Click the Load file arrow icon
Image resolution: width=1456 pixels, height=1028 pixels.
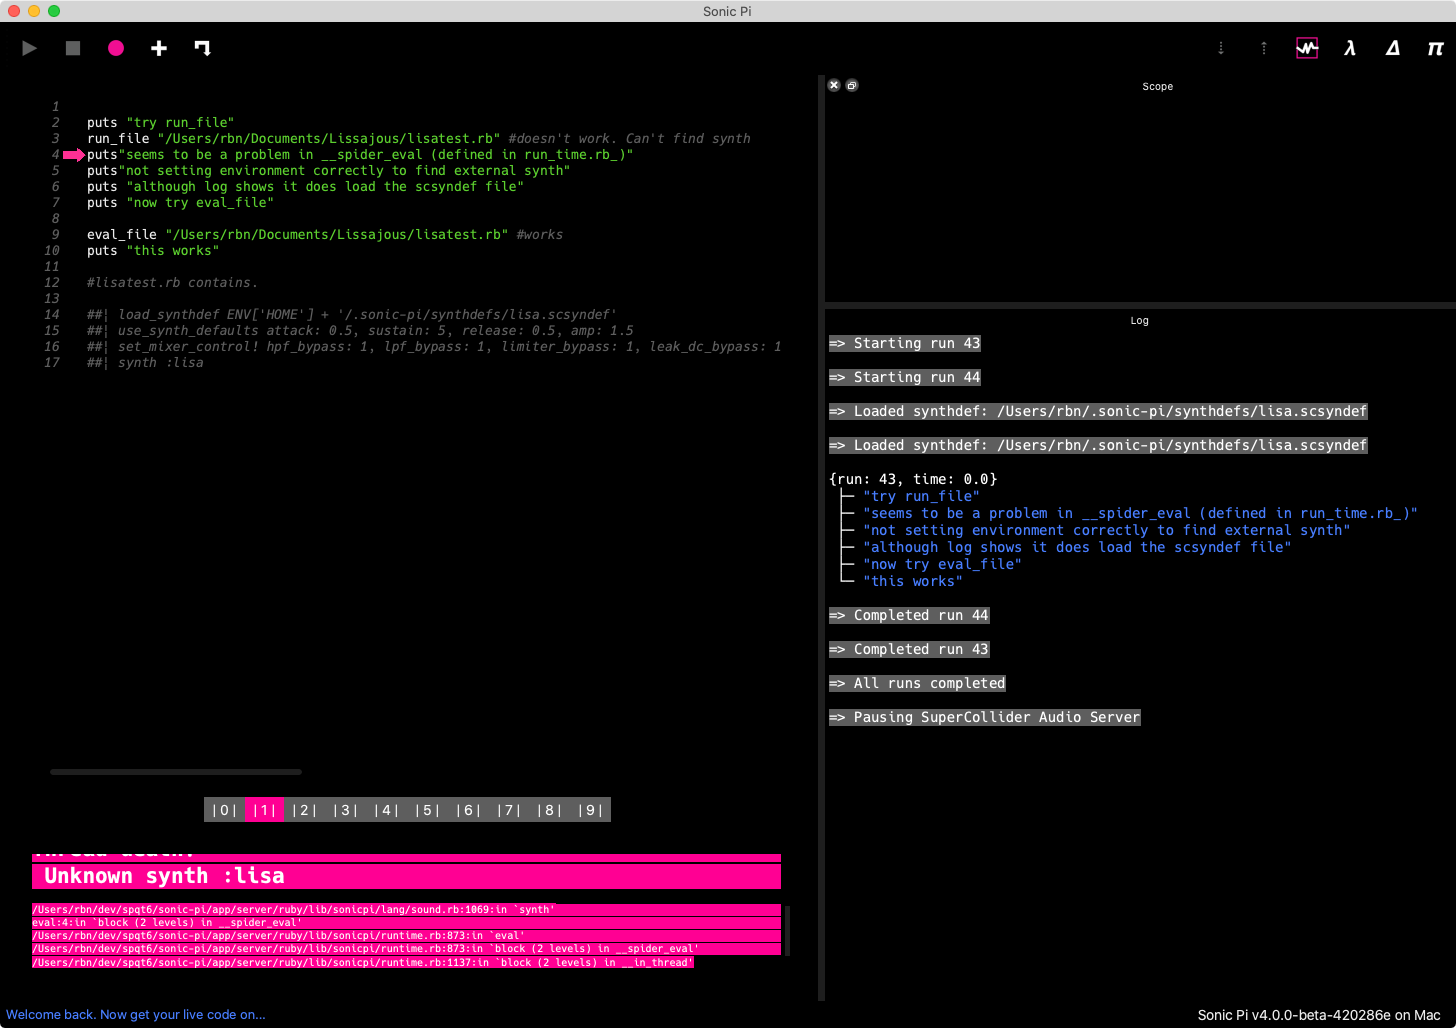click(x=202, y=48)
